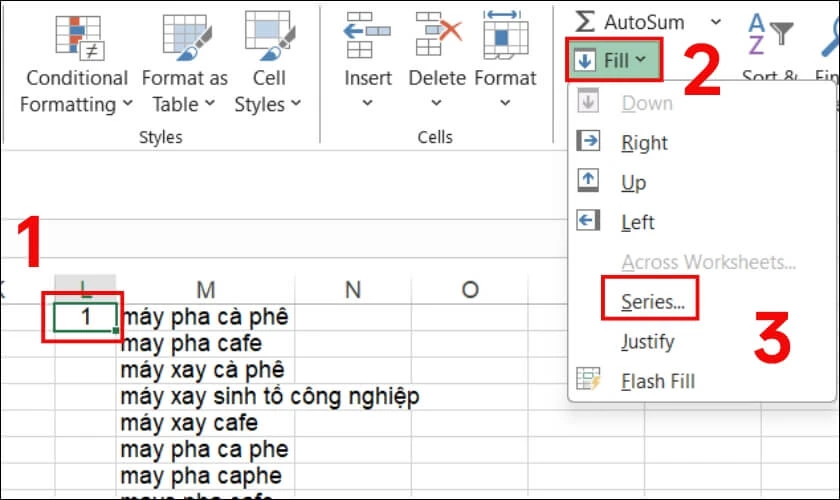Image resolution: width=840 pixels, height=500 pixels.
Task: Select column N header
Action: click(x=353, y=289)
